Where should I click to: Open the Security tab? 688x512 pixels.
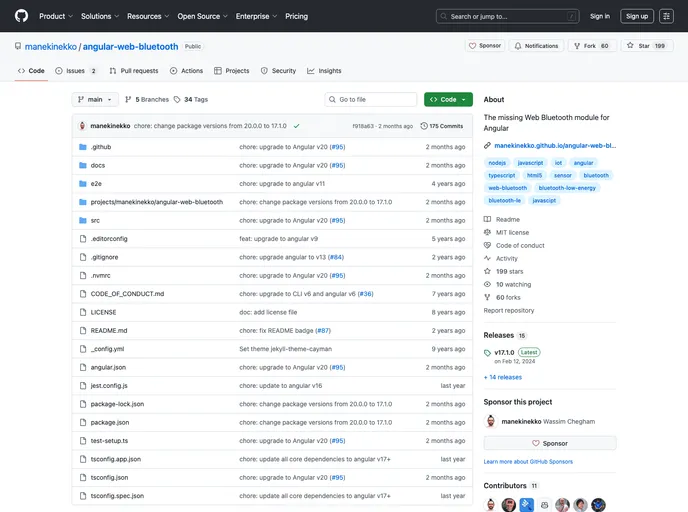coord(278,71)
